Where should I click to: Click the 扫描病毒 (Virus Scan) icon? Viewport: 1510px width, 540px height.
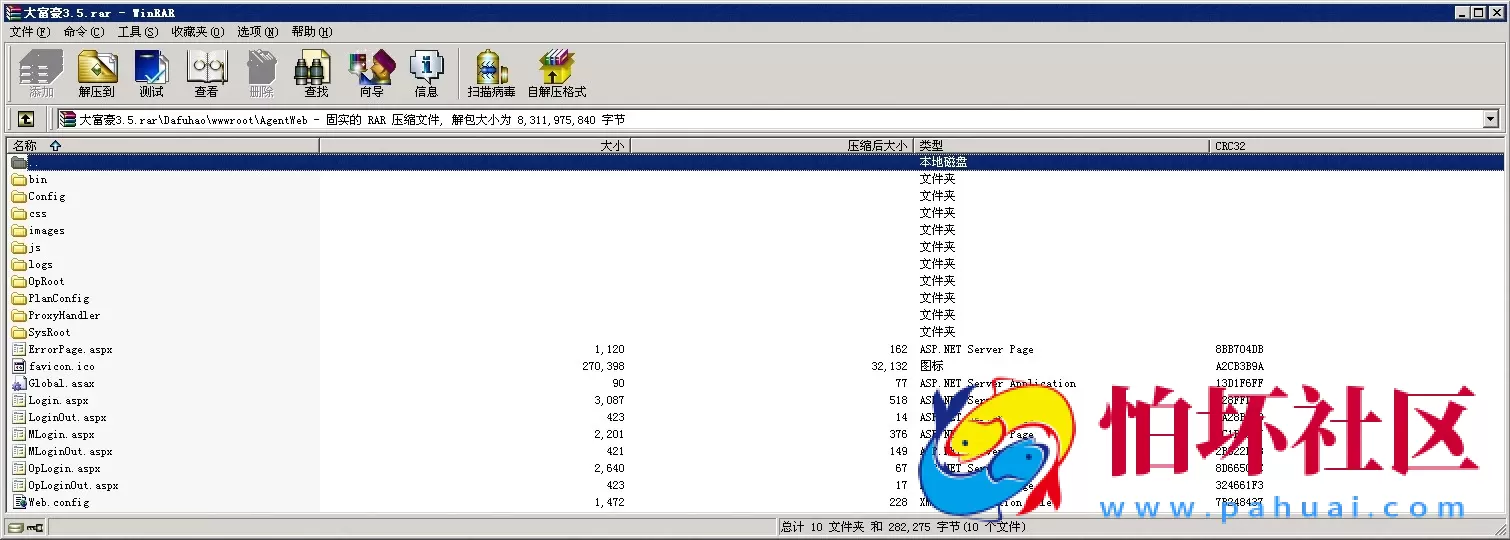pyautogui.click(x=491, y=73)
